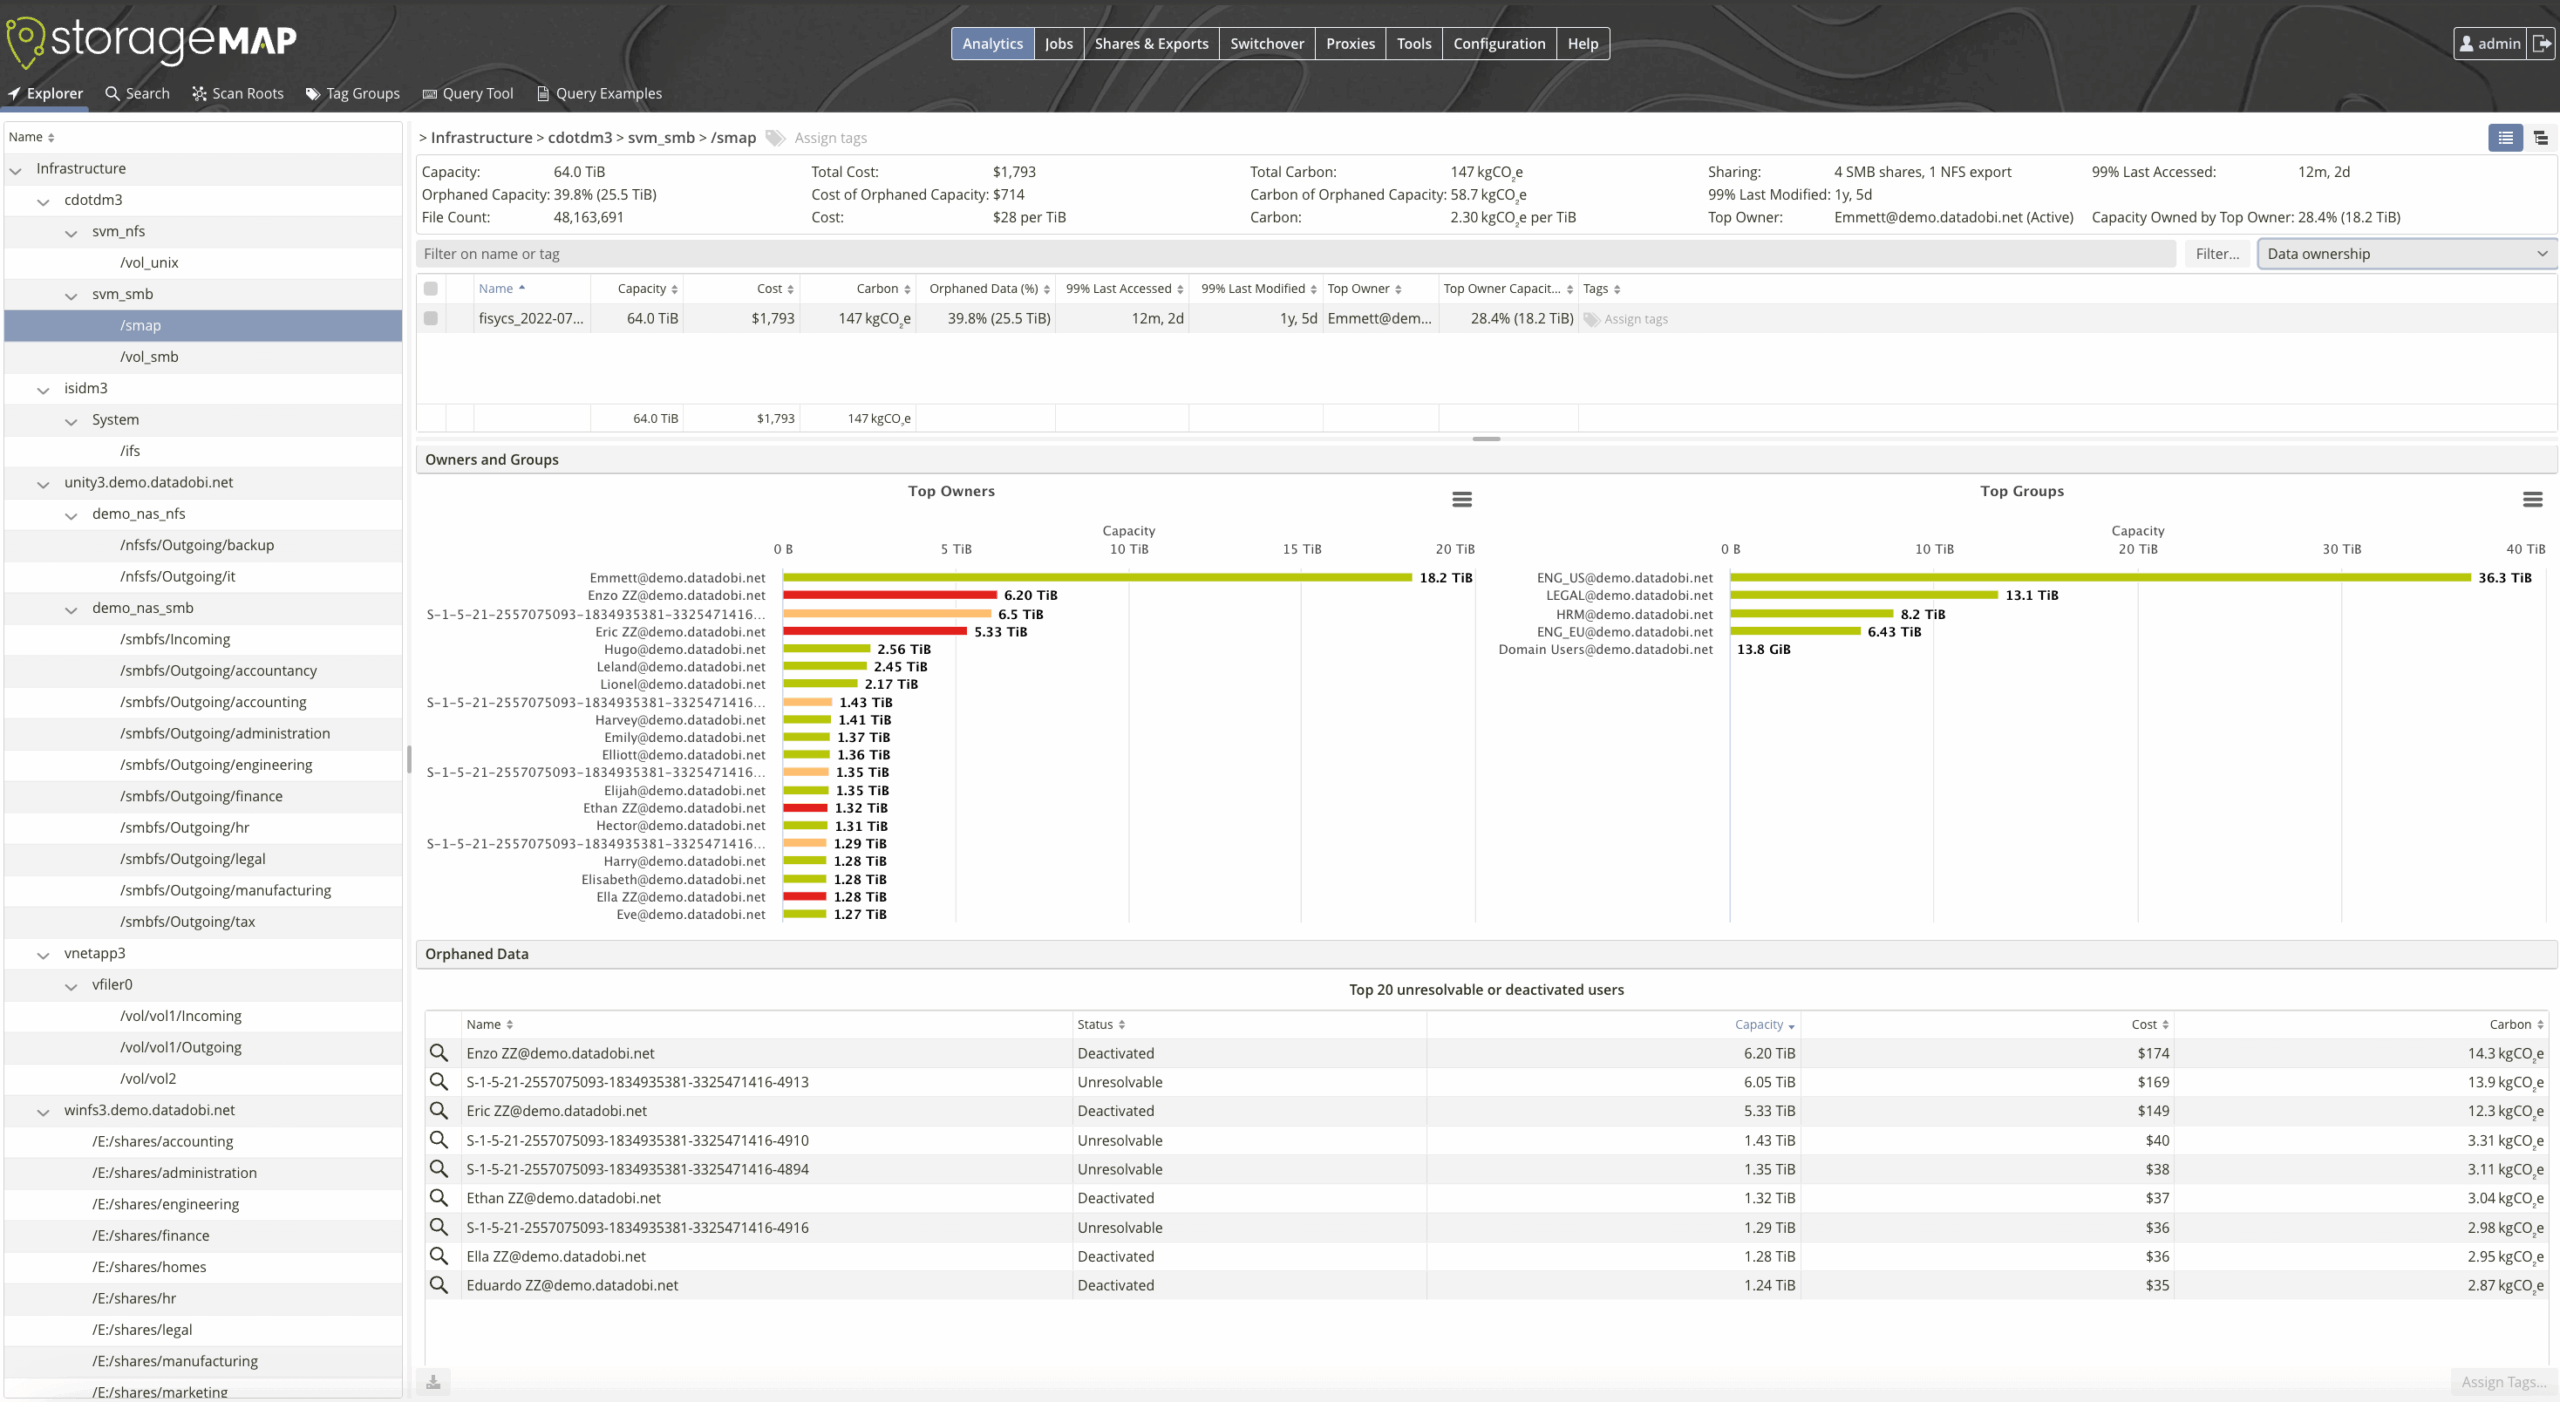Screen dimensions: 2560x1402
Task: Switch to the Jobs tab
Action: (x=1057, y=43)
